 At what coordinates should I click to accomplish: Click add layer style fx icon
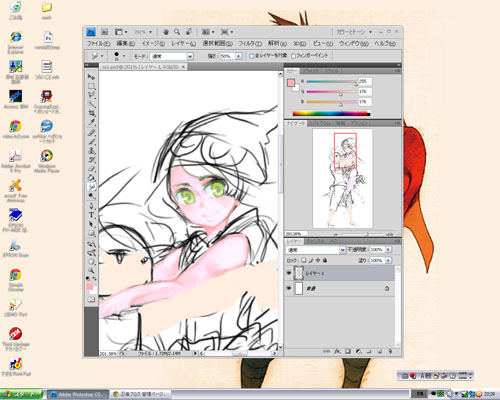click(337, 351)
